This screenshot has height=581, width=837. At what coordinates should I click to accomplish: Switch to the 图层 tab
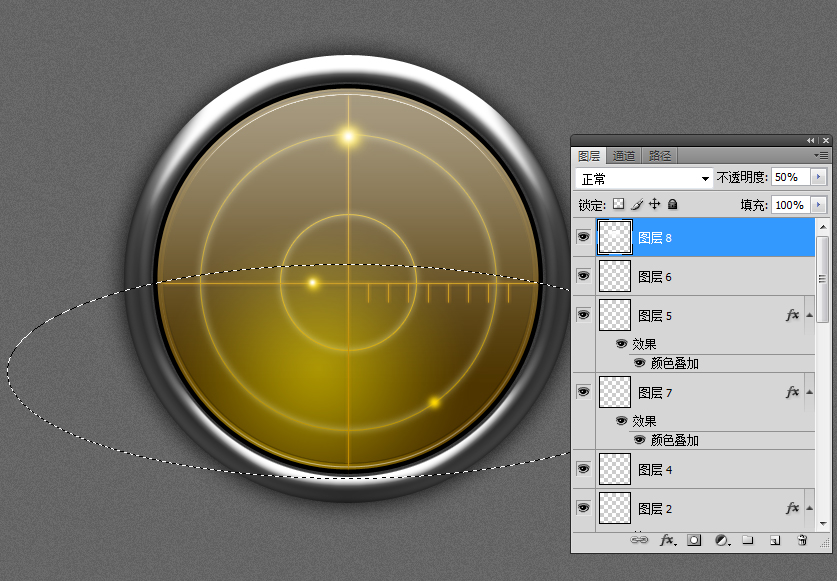(x=589, y=156)
